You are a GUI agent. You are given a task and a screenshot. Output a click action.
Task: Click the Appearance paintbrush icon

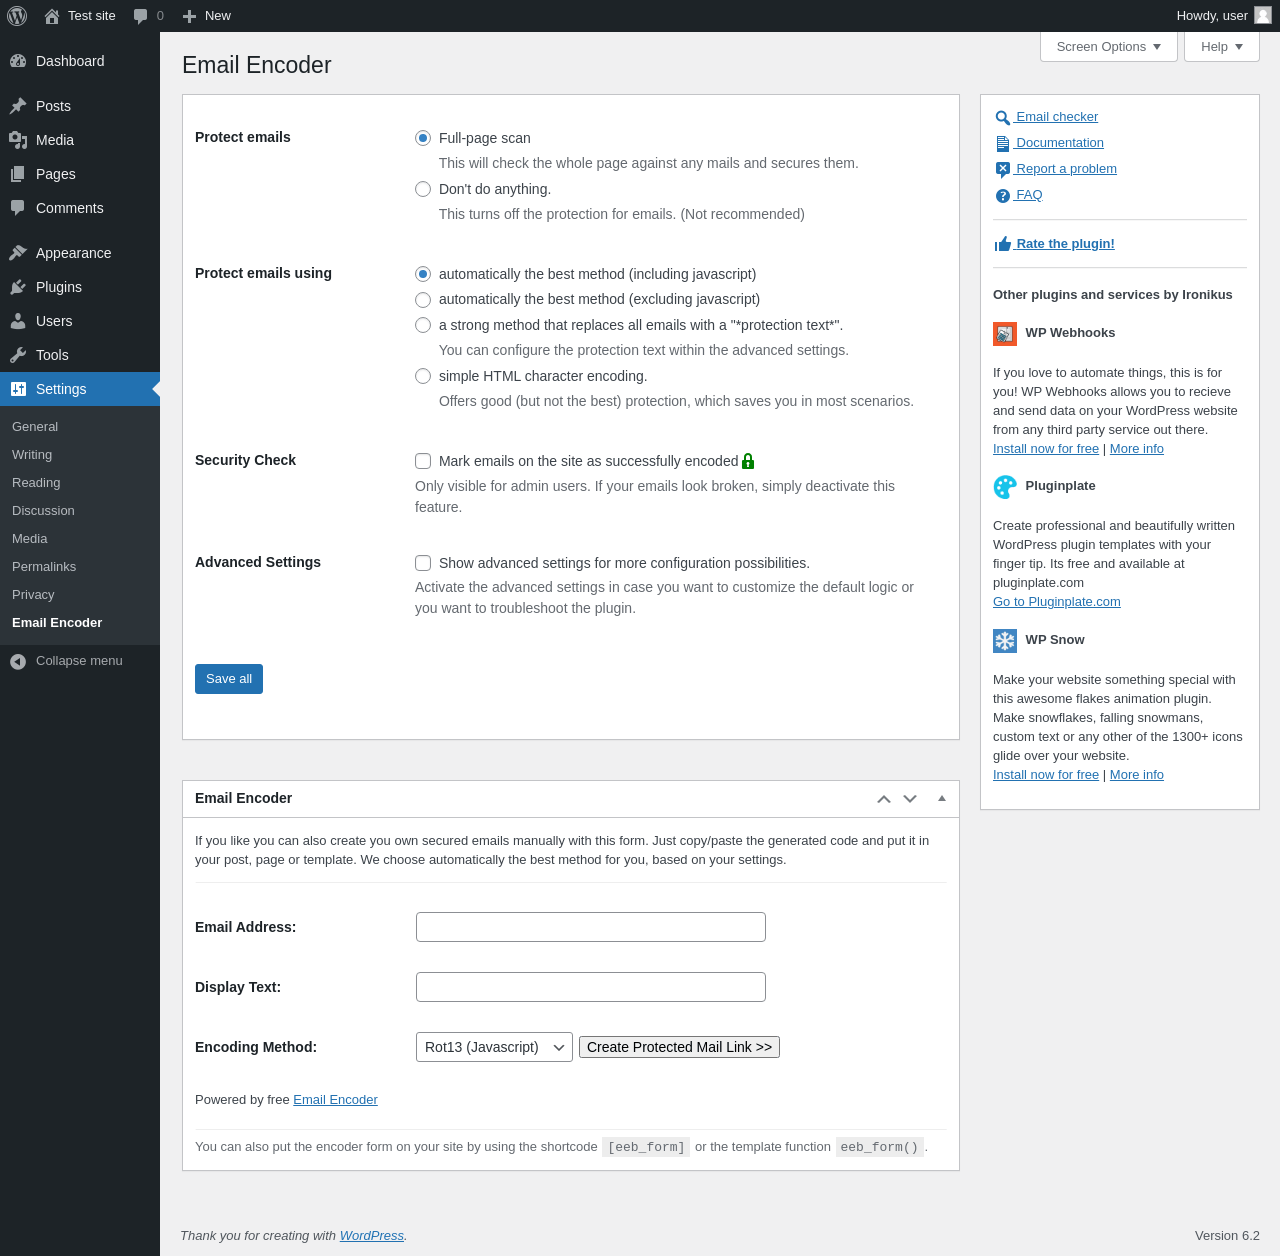[18, 253]
